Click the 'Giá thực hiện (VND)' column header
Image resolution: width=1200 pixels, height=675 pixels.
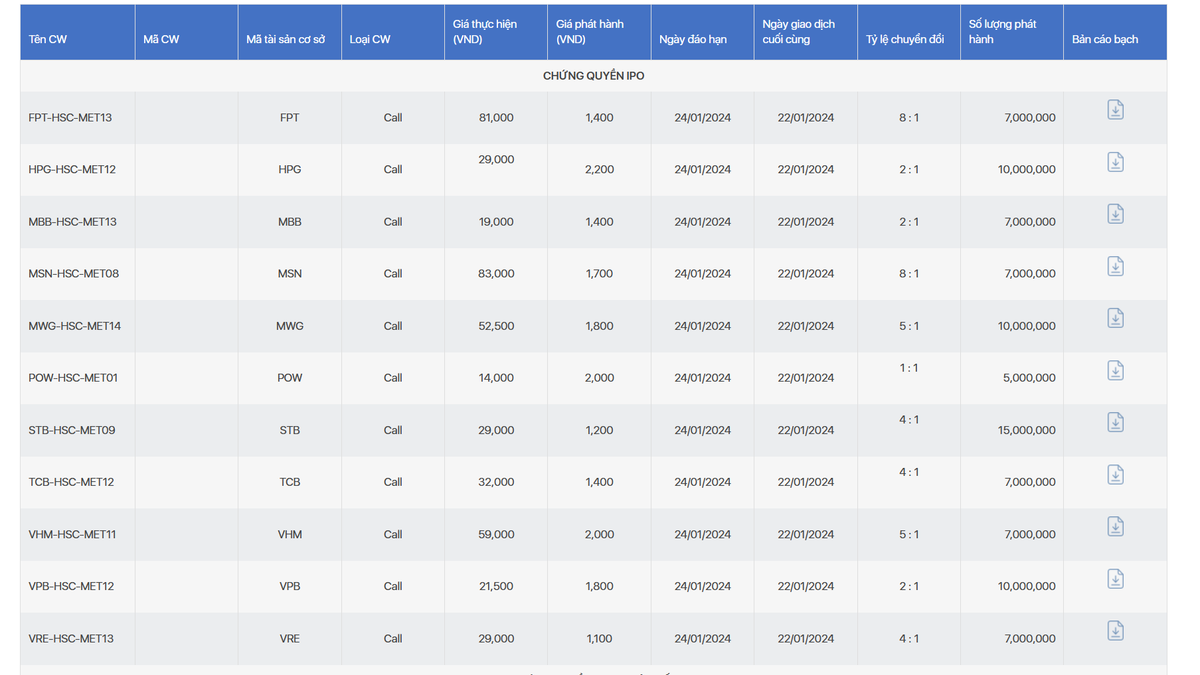click(485, 32)
